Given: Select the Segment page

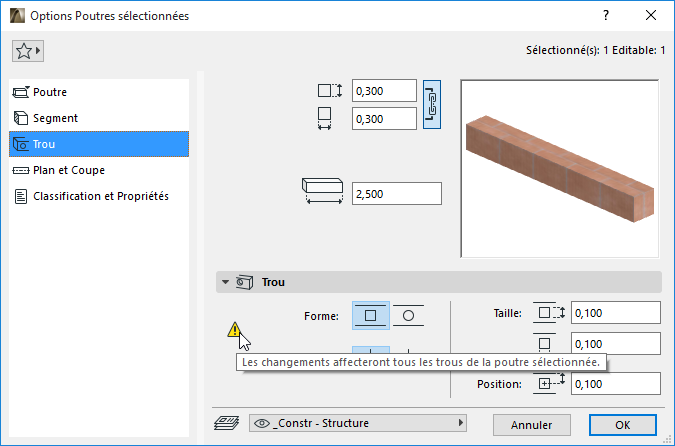Looking at the screenshot, I should point(99,118).
